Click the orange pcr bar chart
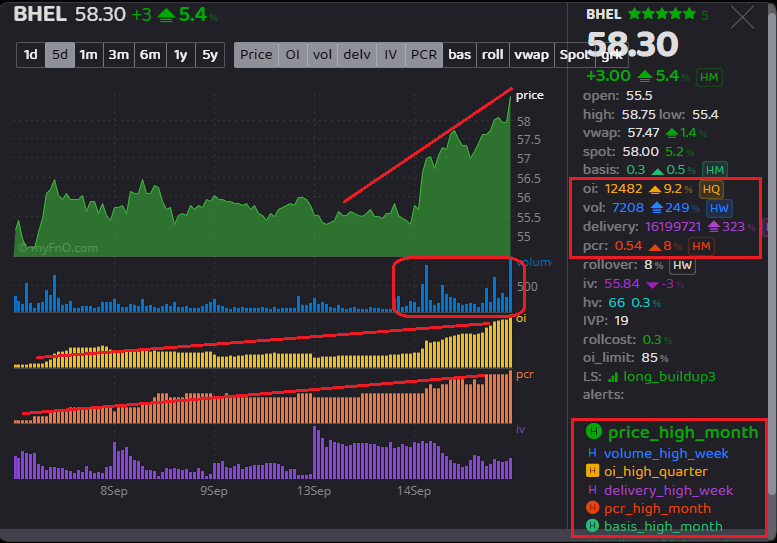 click(263, 397)
